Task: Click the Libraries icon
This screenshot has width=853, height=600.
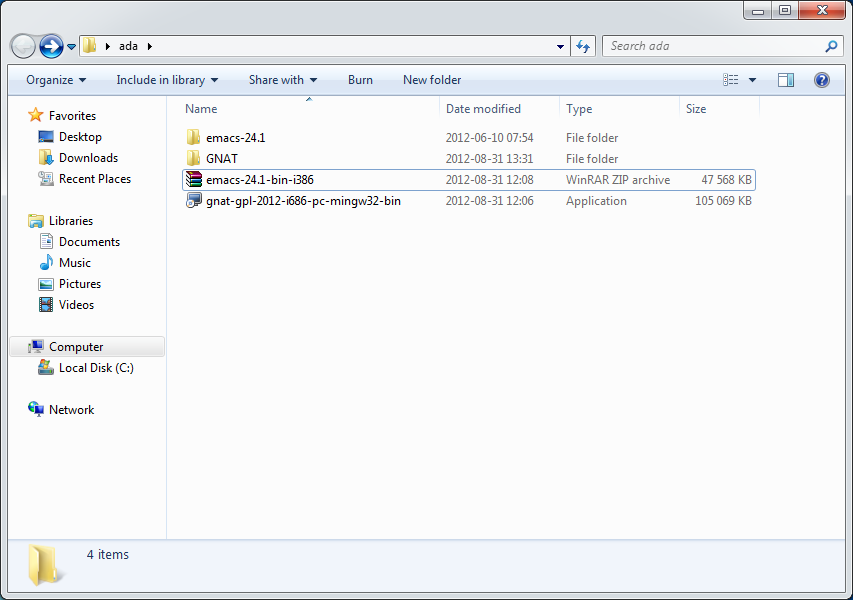Action: click(36, 220)
